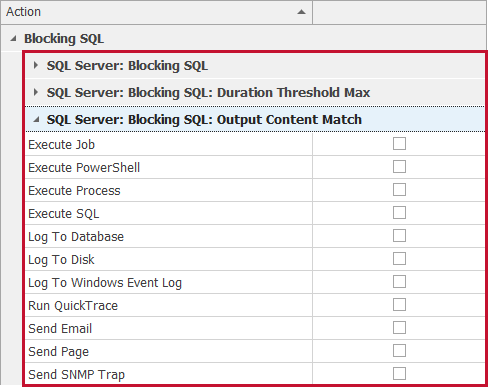The width and height of the screenshot is (488, 387).
Task: Collapse the Blocking SQL group
Action: 13,39
